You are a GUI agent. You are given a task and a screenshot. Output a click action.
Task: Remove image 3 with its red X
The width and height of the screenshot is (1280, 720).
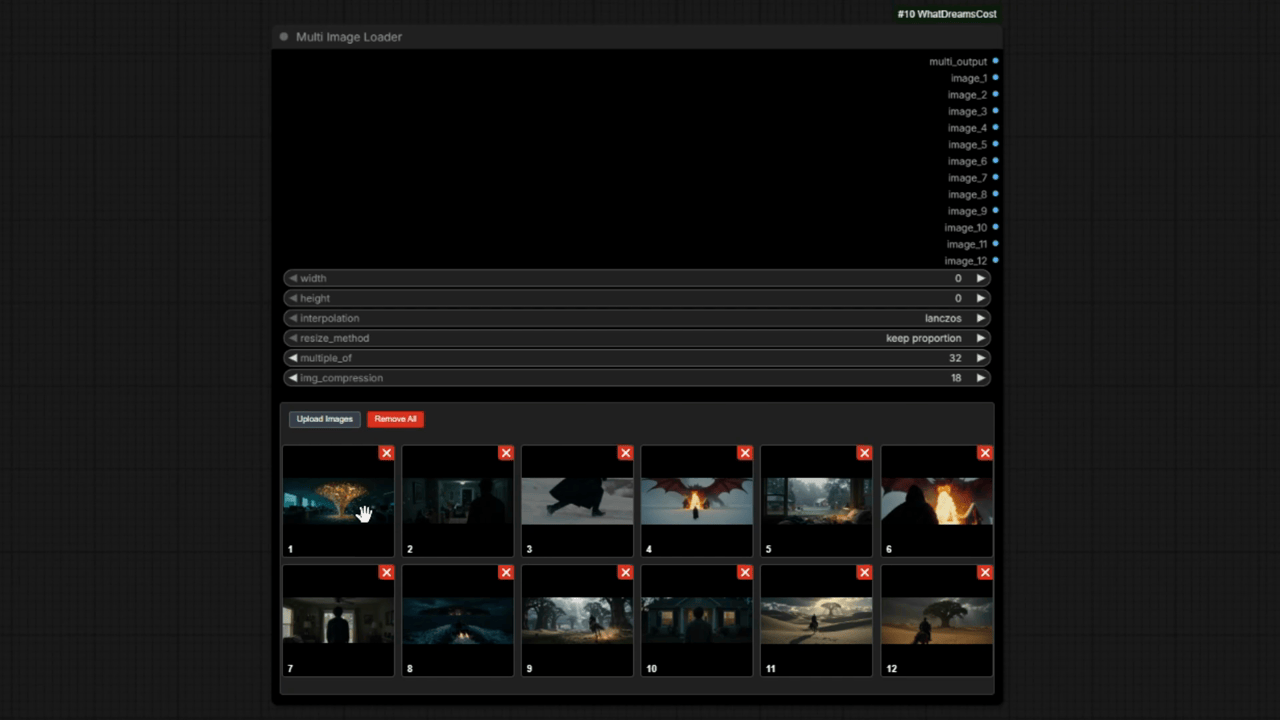coord(625,453)
